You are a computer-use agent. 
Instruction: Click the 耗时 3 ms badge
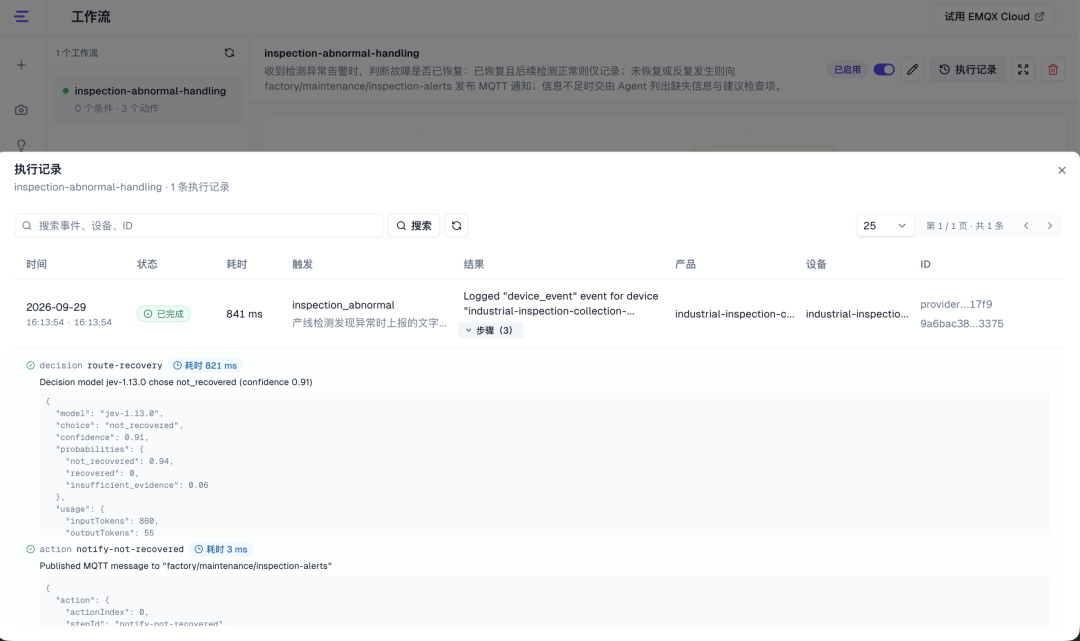coord(220,549)
